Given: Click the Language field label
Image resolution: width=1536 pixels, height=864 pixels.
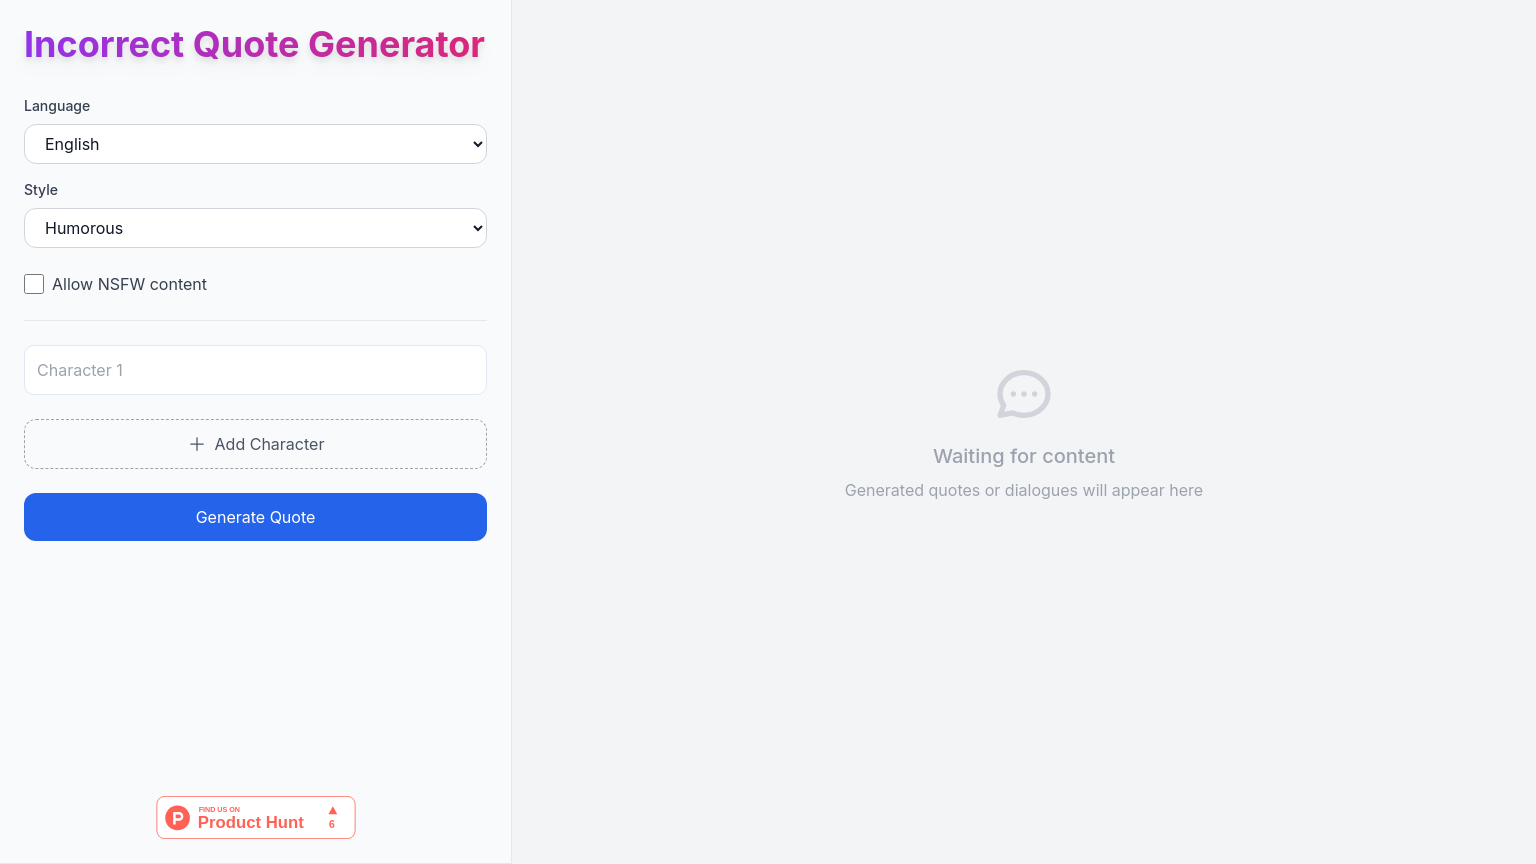Looking at the screenshot, I should (x=57, y=106).
